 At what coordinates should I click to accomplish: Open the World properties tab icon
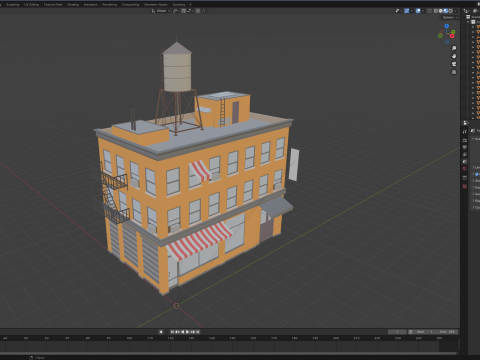point(465,168)
